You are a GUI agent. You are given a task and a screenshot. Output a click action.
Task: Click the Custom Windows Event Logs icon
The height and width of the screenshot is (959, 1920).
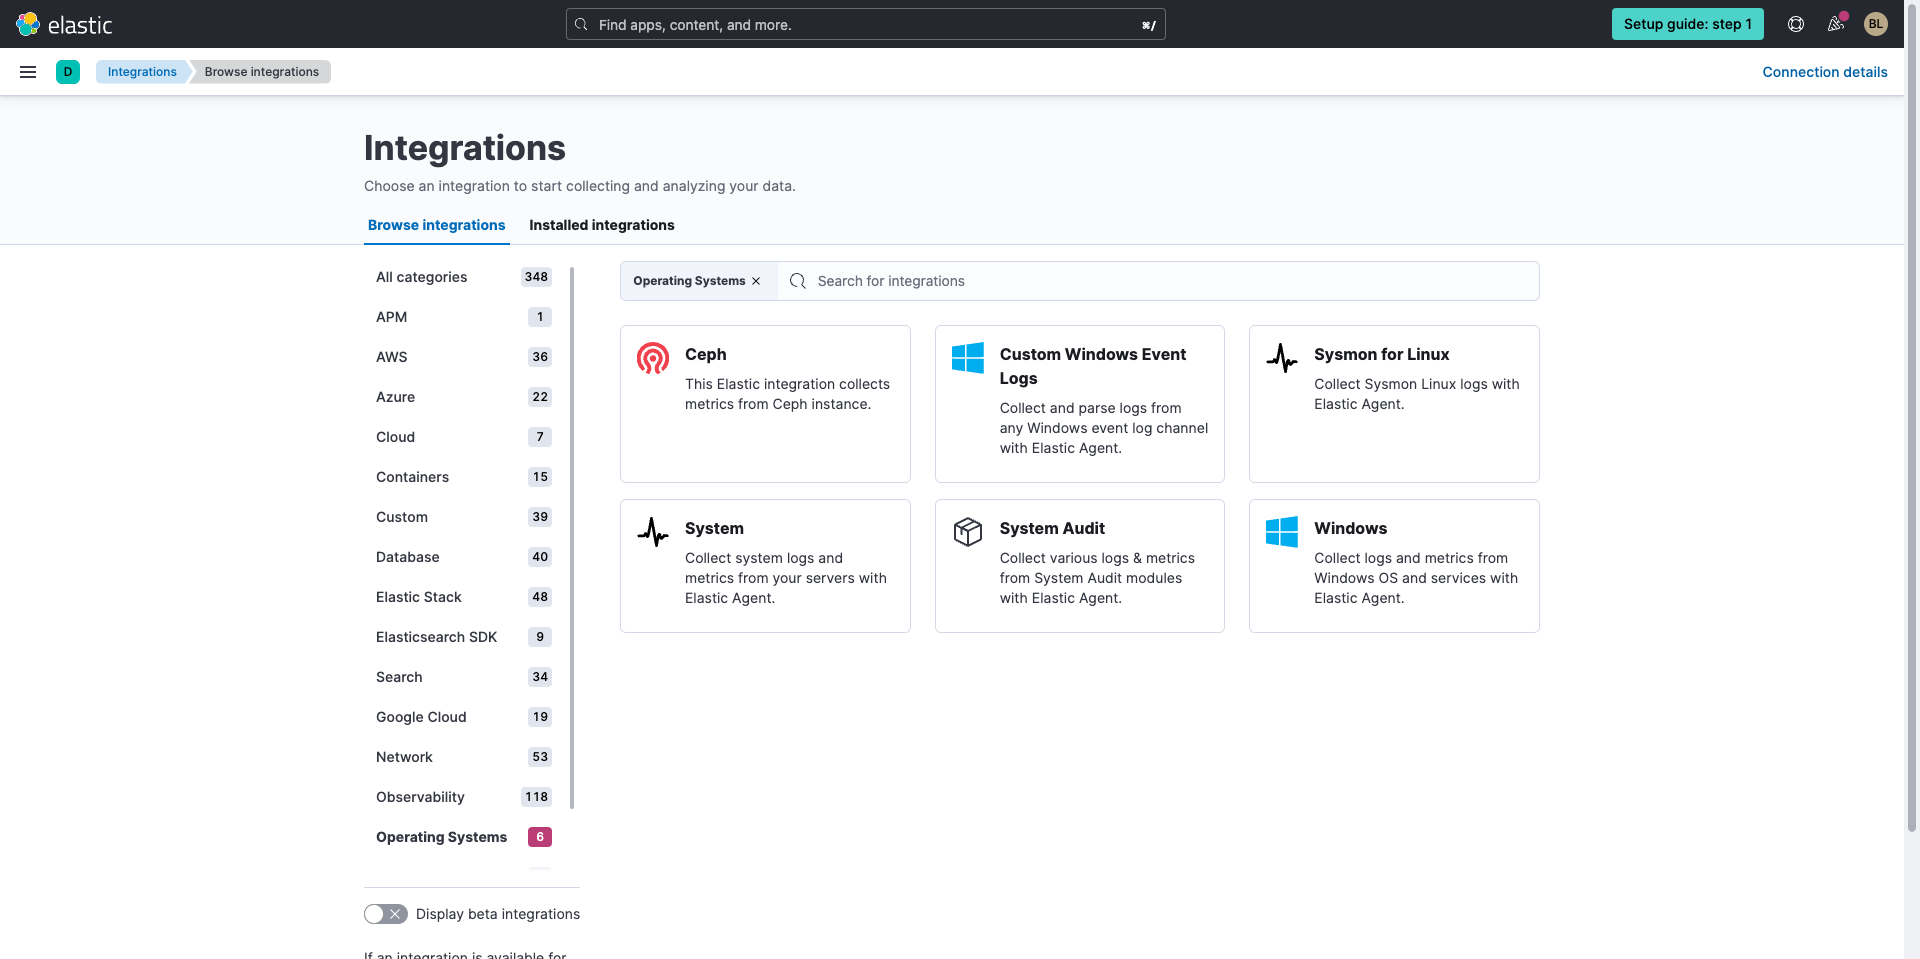[968, 358]
